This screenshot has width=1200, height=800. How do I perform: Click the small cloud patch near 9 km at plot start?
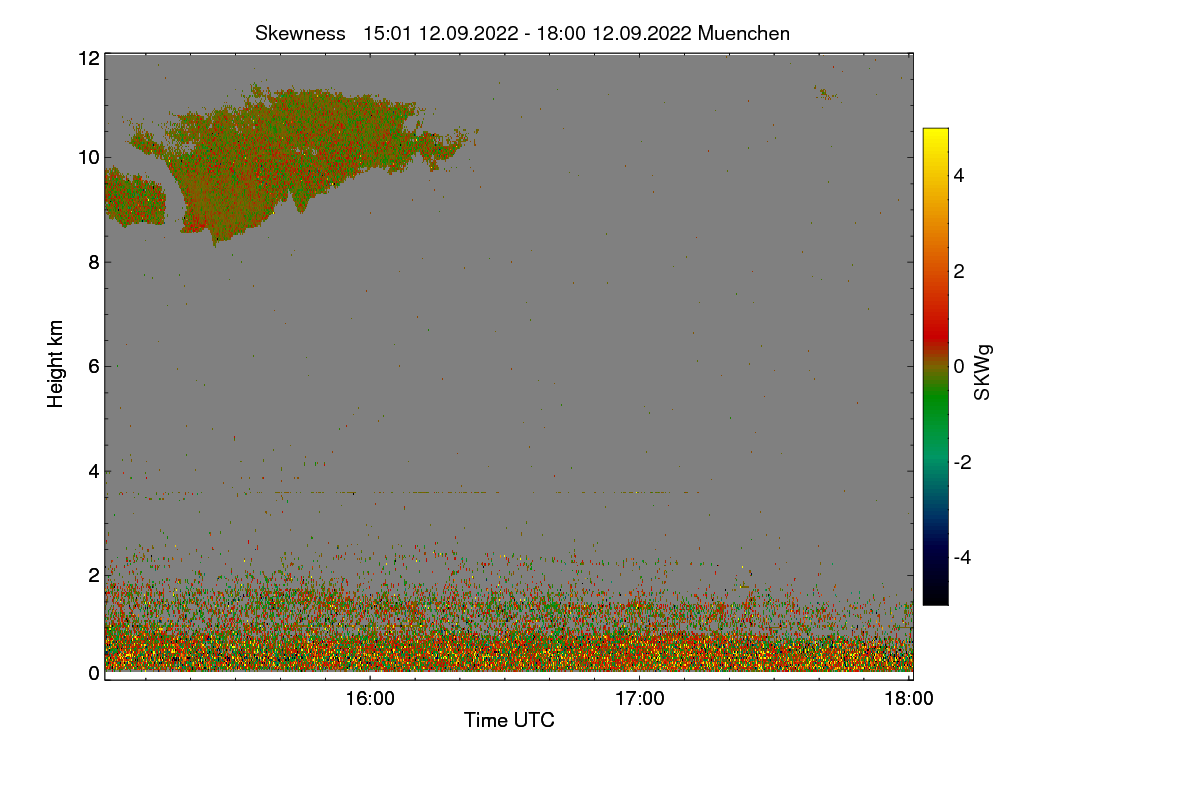coord(133,198)
